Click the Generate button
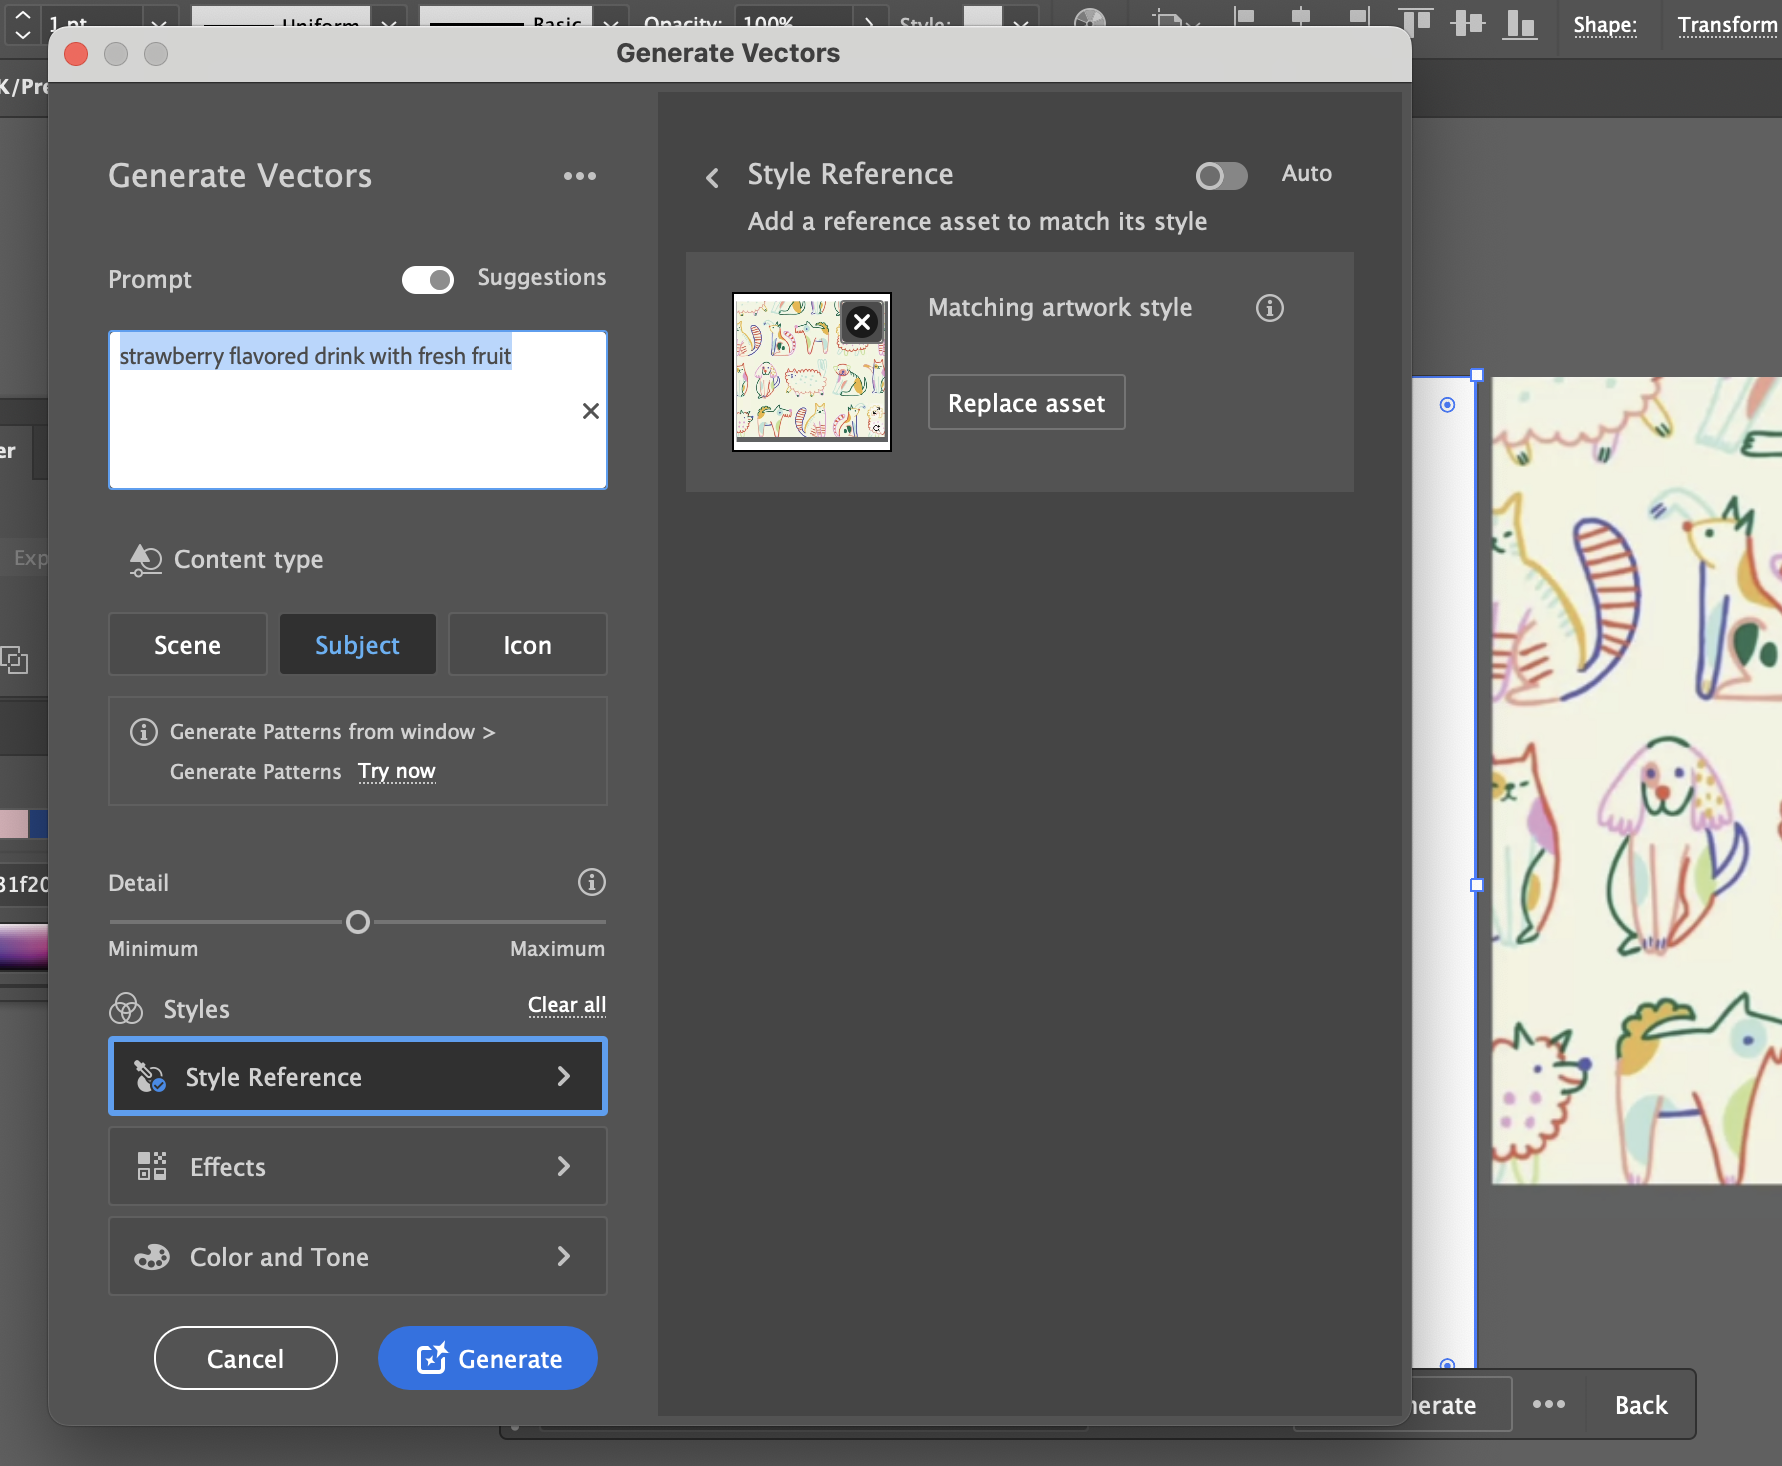Viewport: 1782px width, 1466px height. click(x=488, y=1358)
